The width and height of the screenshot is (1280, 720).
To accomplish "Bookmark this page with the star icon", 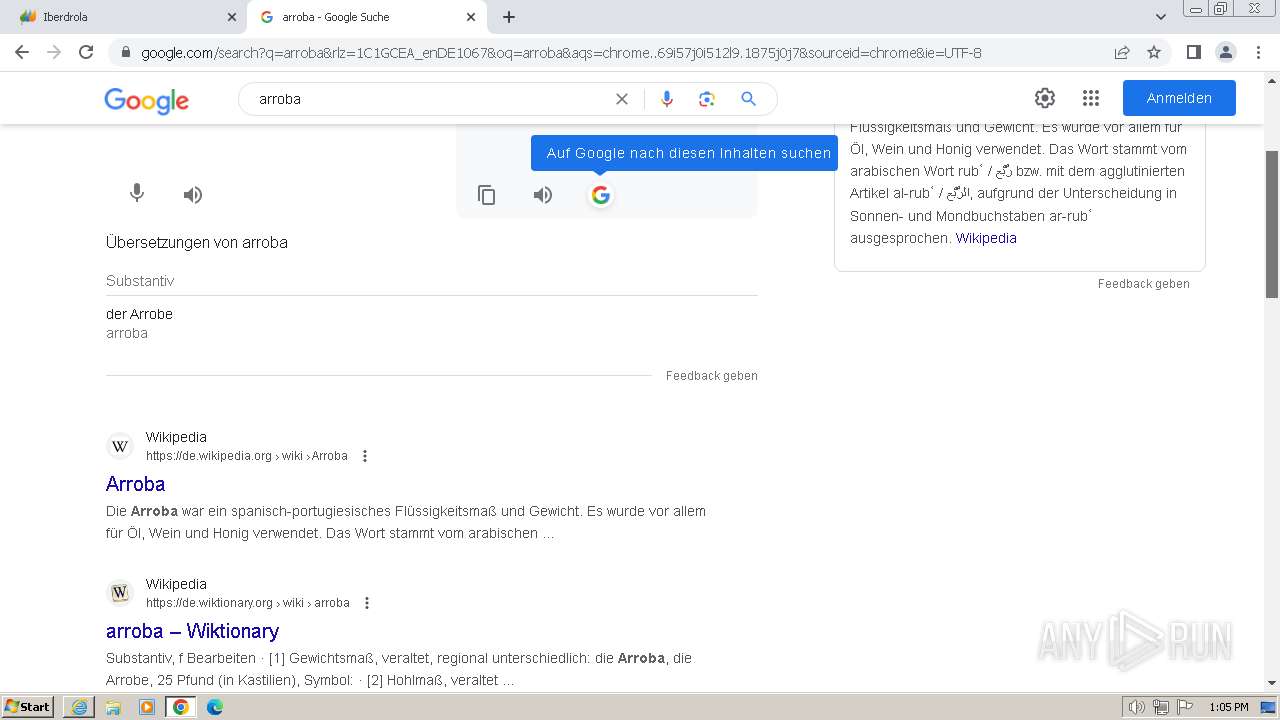I will (x=1154, y=52).
